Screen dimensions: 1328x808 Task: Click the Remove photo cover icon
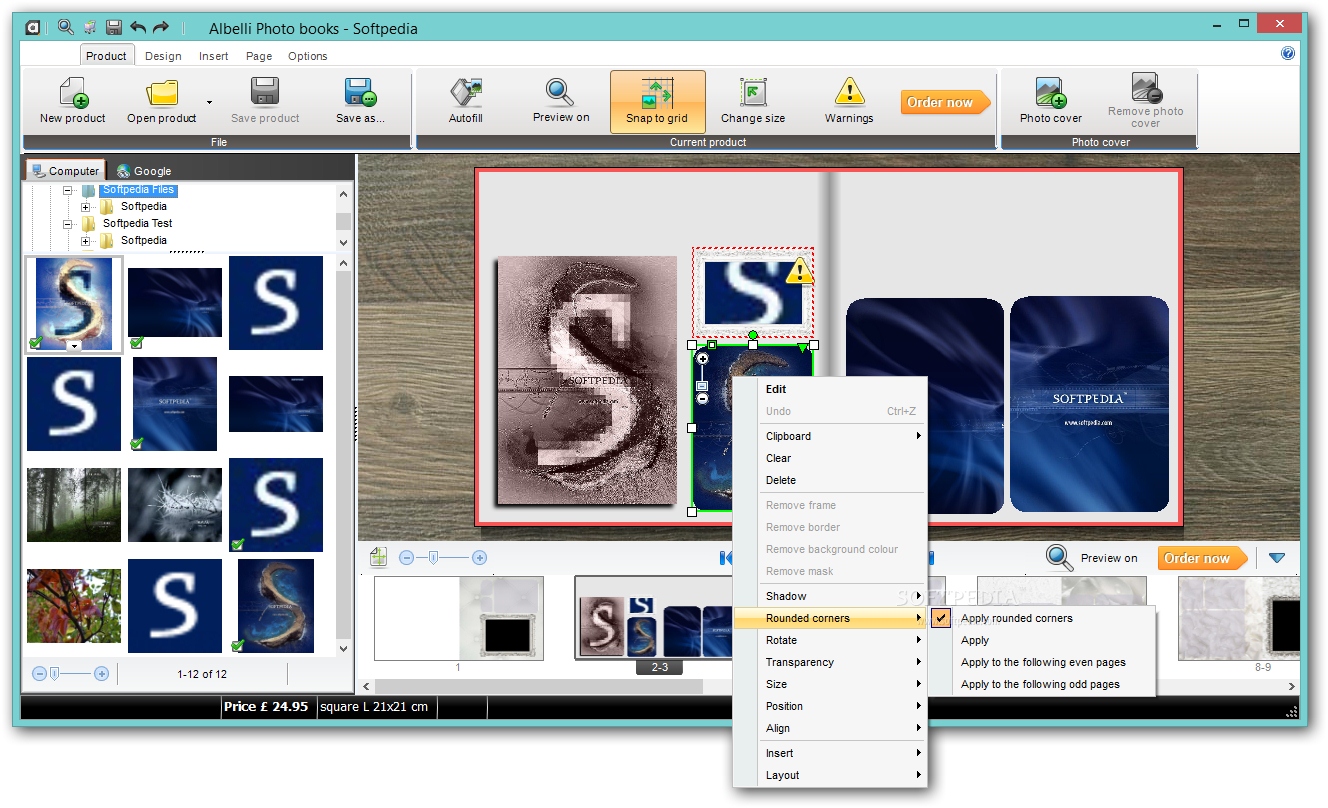[x=1146, y=88]
